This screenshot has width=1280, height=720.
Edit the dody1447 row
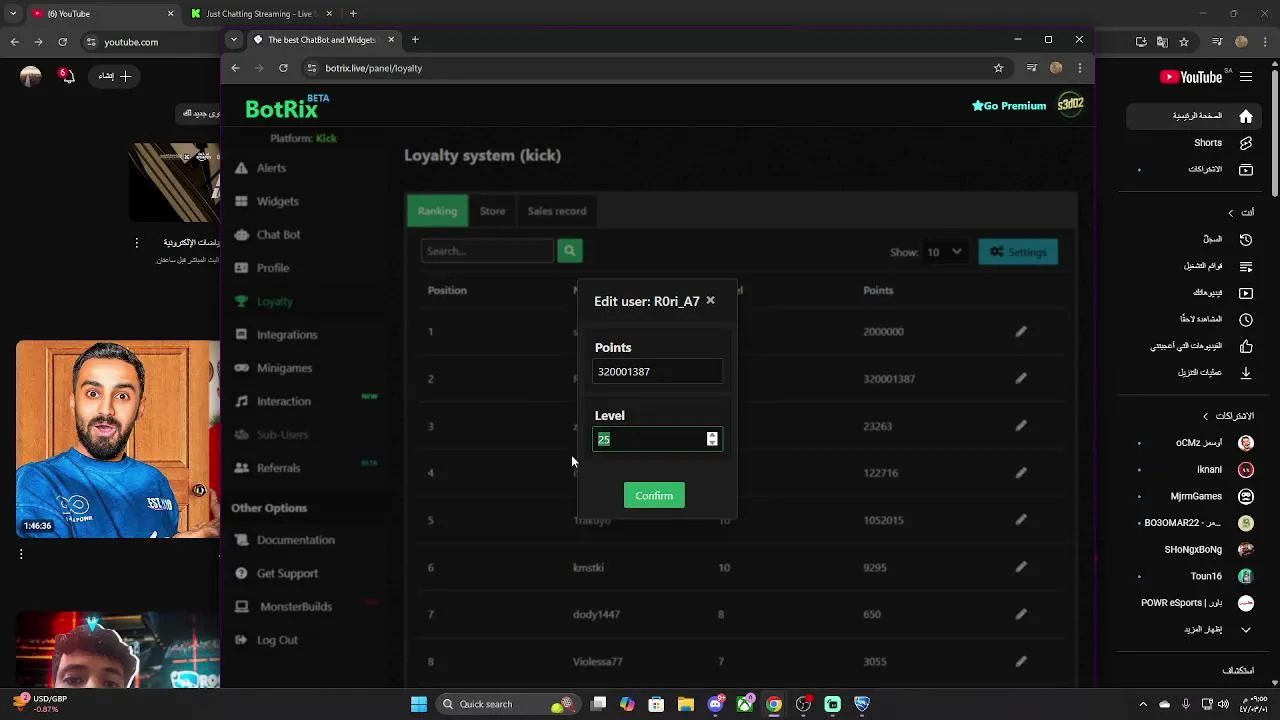tap(1021, 614)
